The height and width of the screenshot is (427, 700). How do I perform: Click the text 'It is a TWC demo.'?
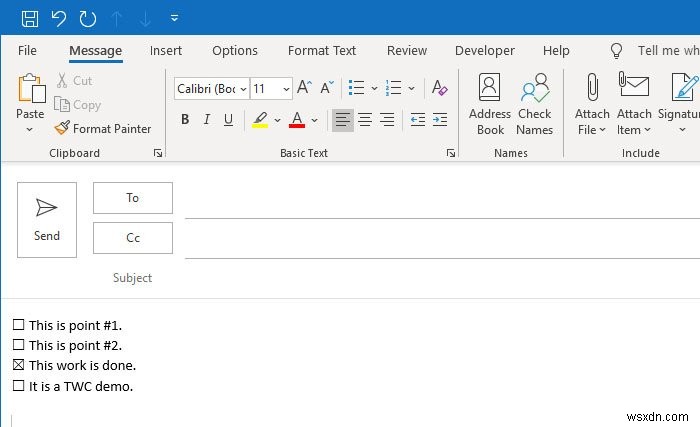pyautogui.click(x=81, y=386)
